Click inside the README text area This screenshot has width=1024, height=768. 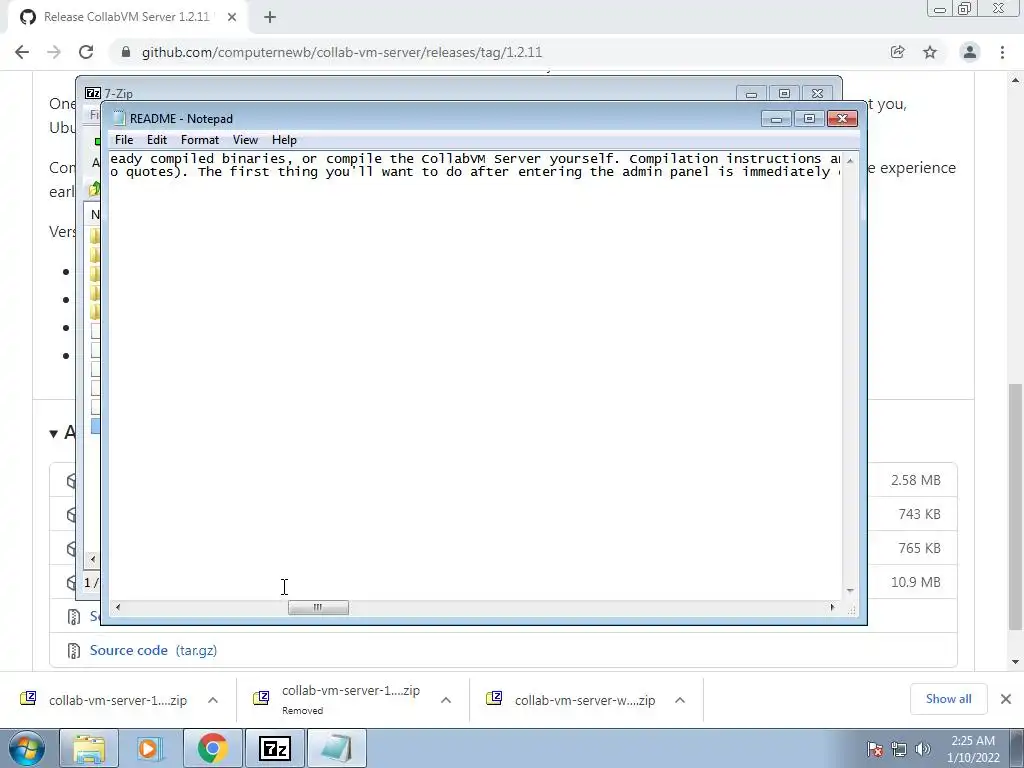coord(475,376)
